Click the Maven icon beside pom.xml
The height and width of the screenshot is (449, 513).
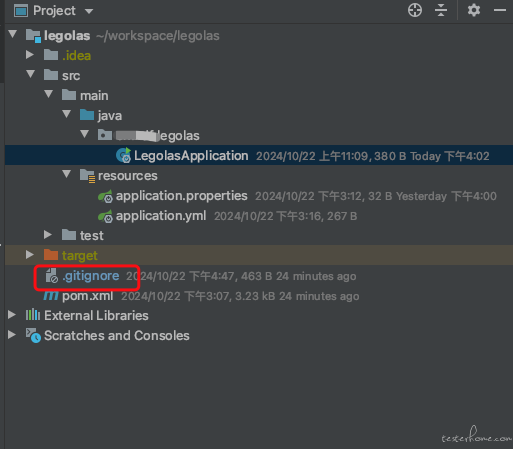click(51, 296)
